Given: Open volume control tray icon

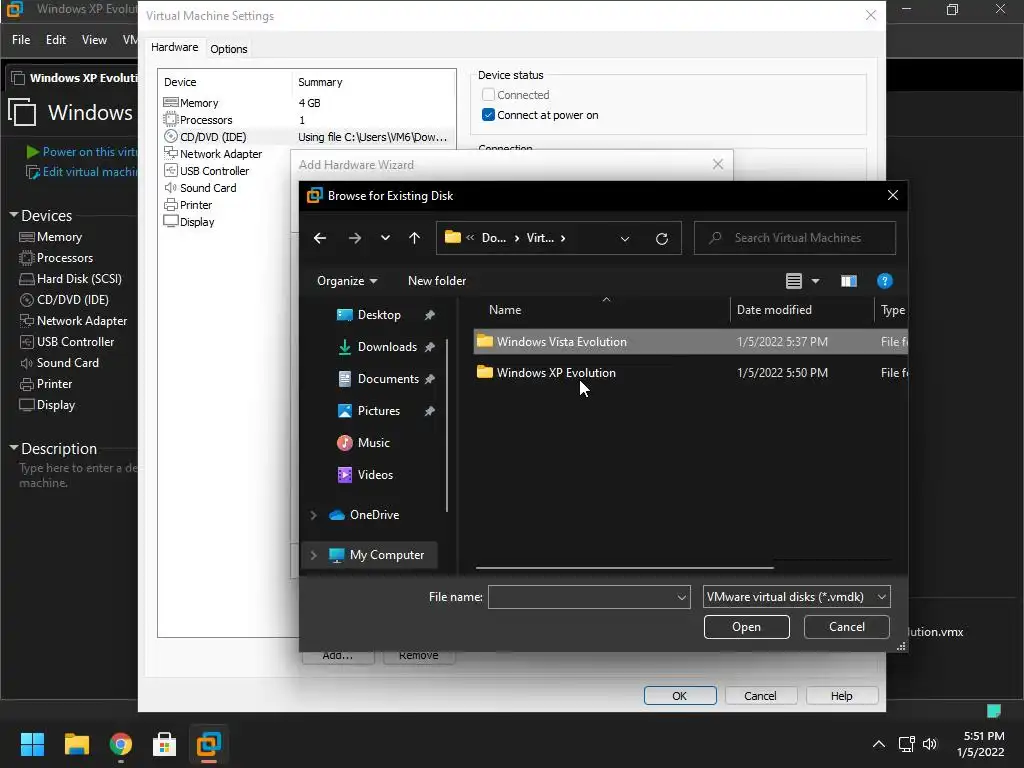Looking at the screenshot, I should 930,744.
